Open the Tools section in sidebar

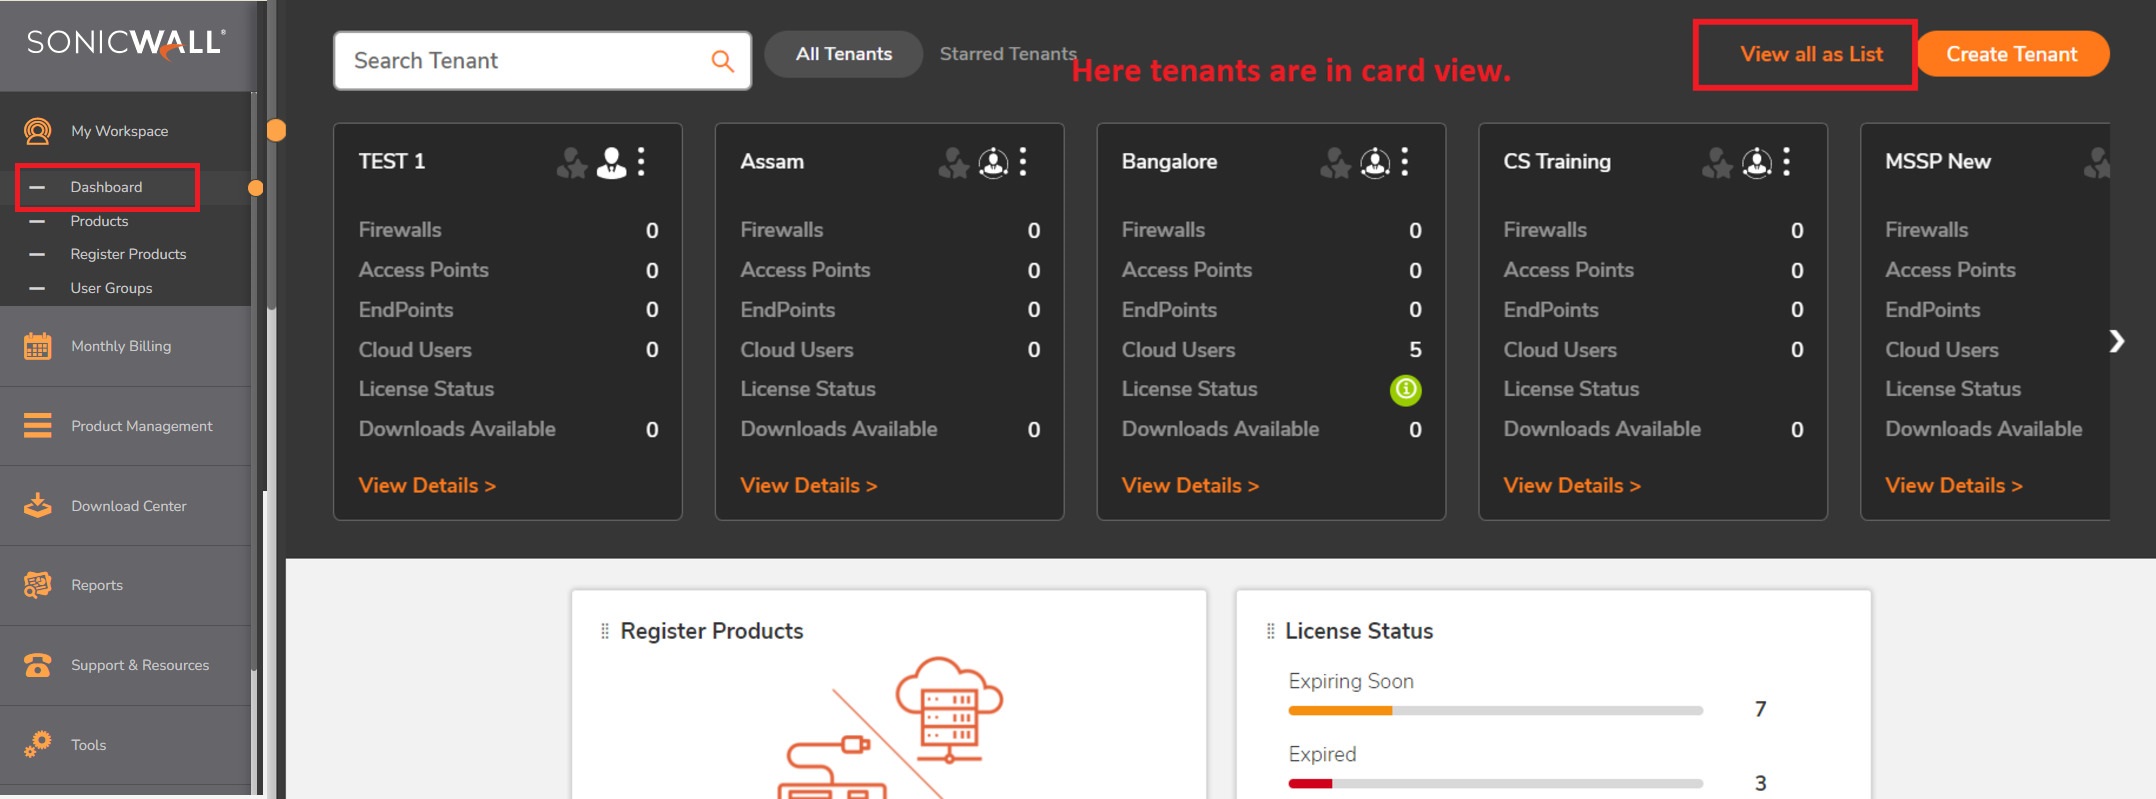[88, 745]
